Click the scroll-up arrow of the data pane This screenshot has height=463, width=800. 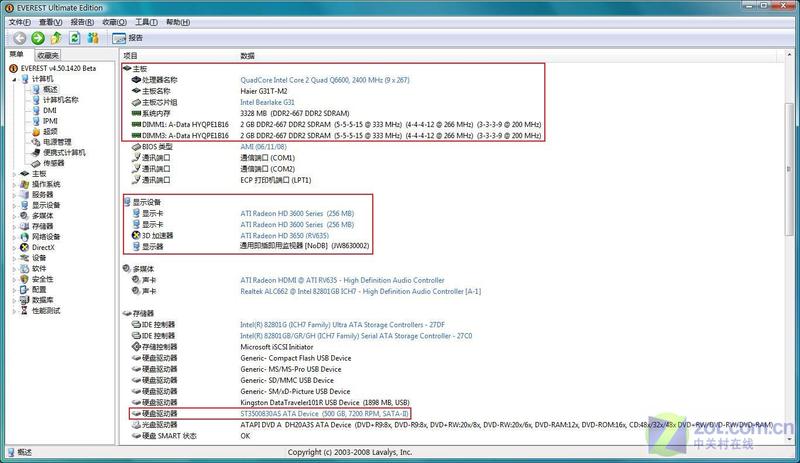tap(789, 55)
